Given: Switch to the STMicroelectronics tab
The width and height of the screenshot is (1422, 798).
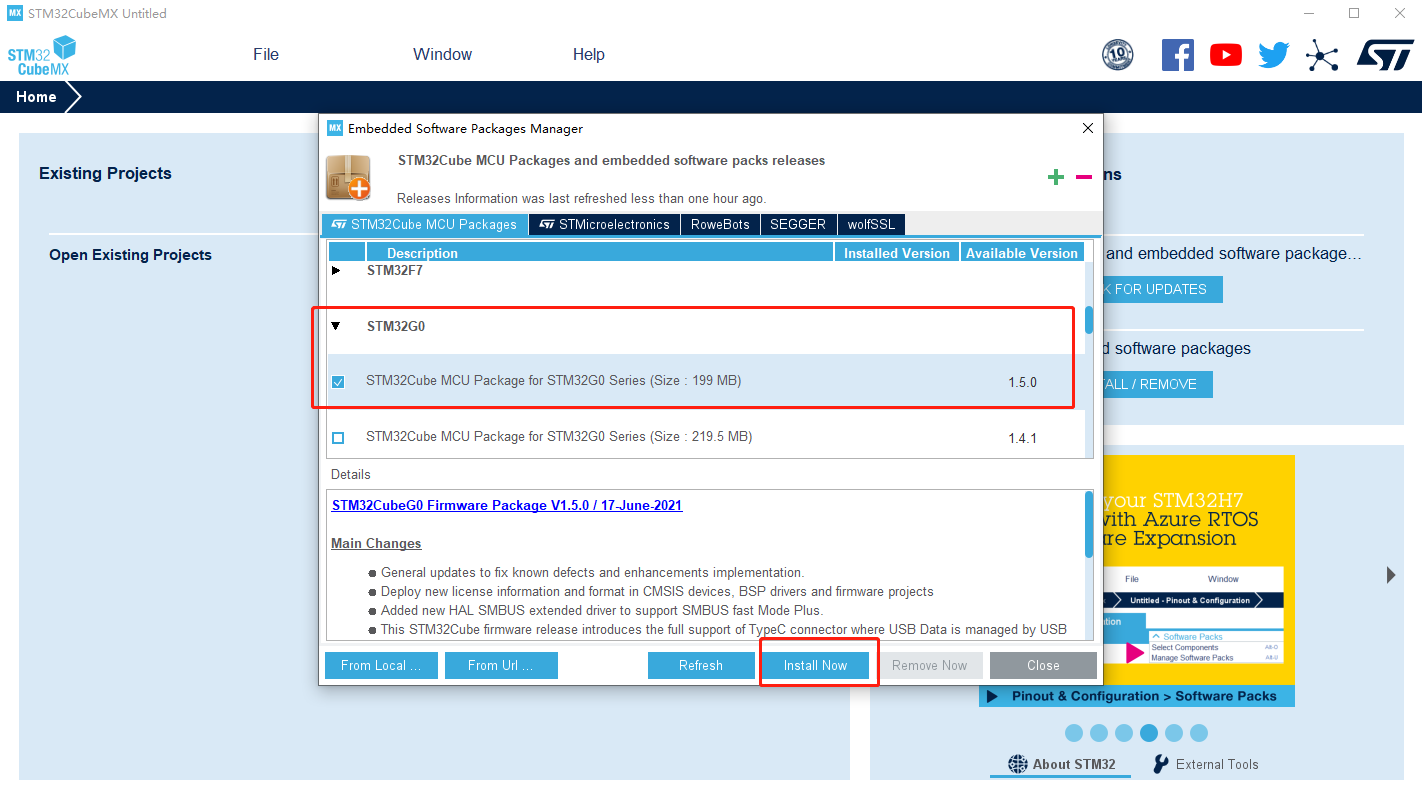Looking at the screenshot, I should [x=604, y=225].
